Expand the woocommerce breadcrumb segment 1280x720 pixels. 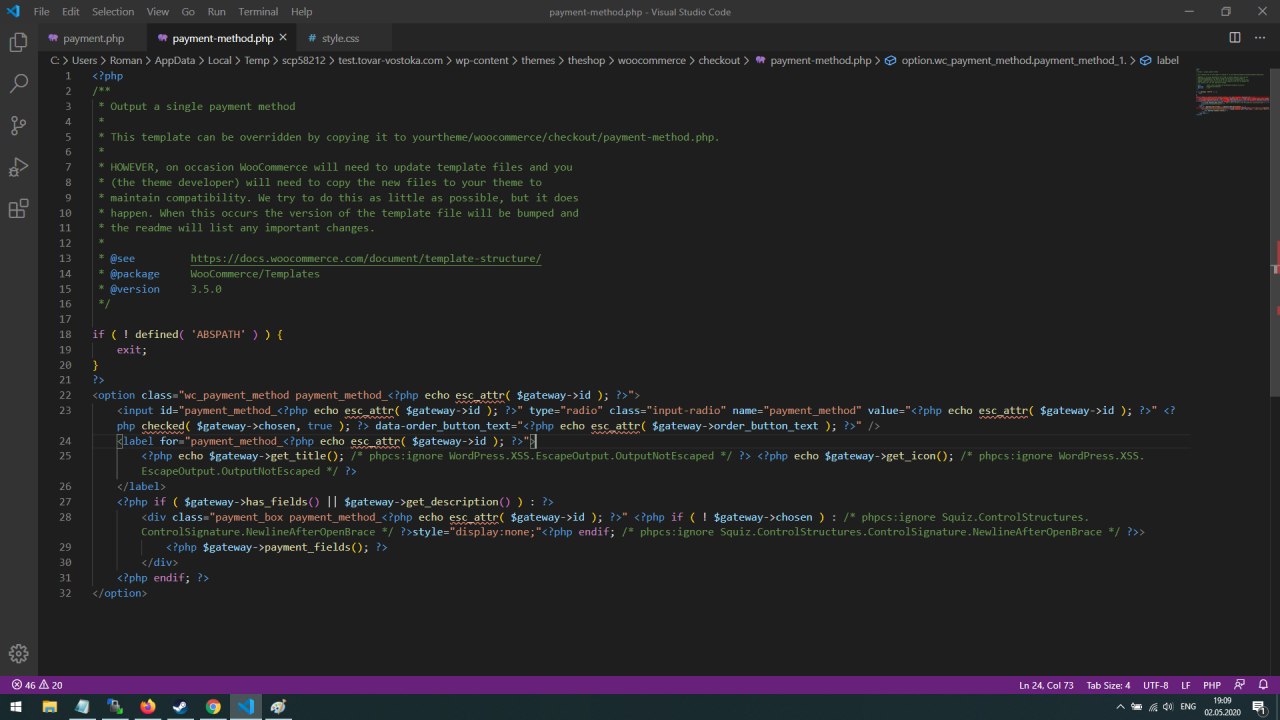651,60
